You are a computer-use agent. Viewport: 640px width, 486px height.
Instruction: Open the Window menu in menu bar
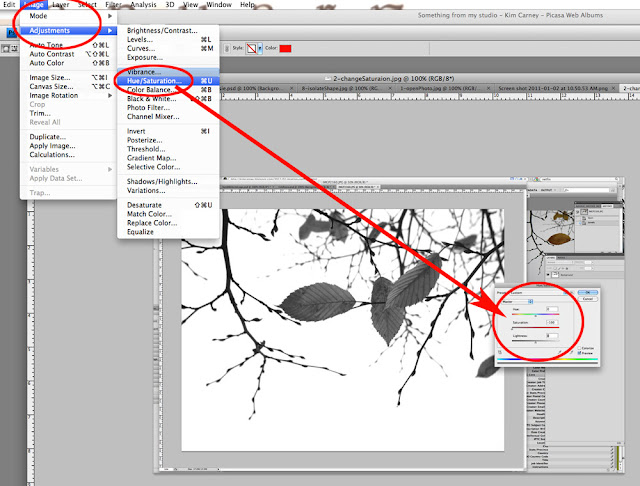pos(219,5)
